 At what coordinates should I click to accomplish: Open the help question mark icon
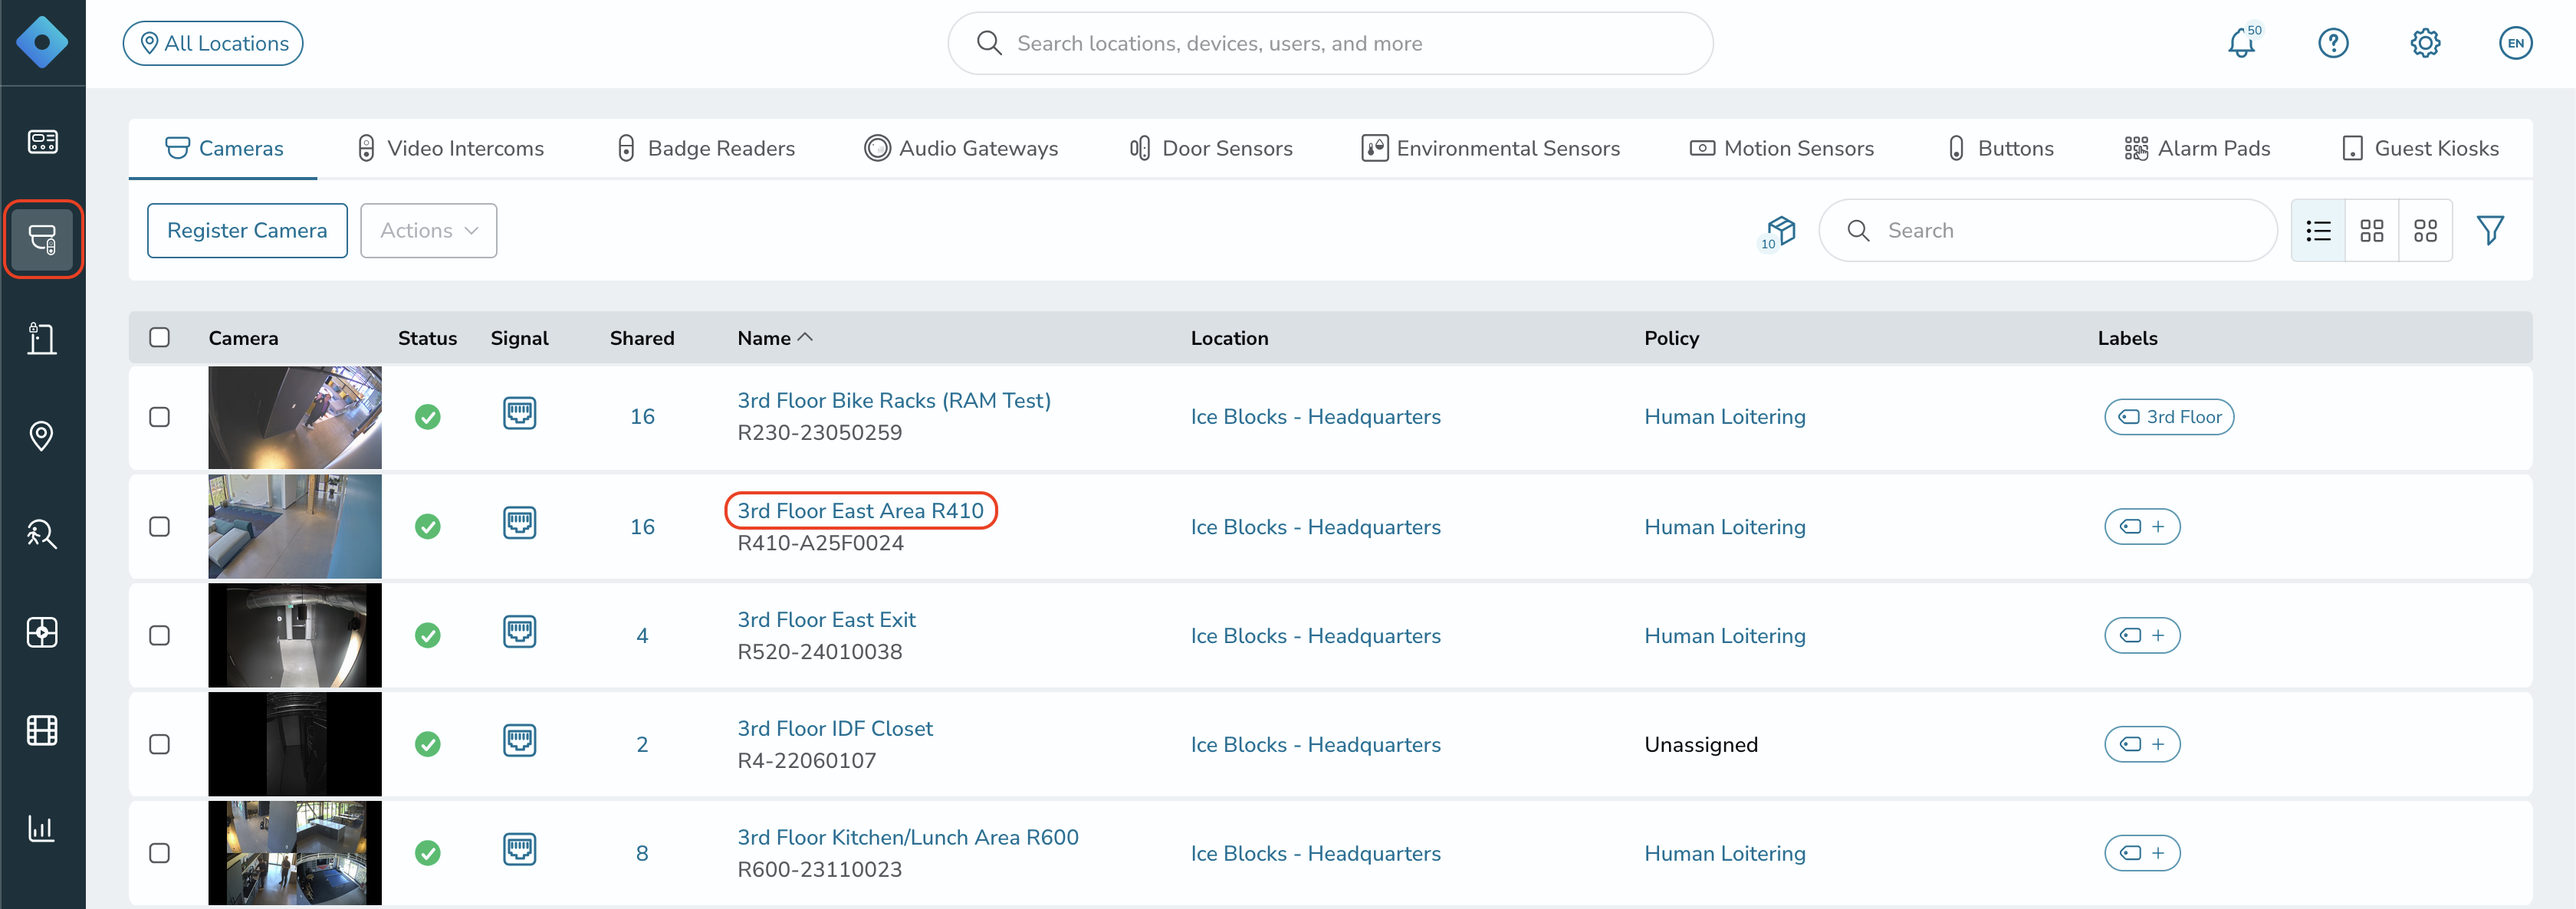[x=2333, y=43]
